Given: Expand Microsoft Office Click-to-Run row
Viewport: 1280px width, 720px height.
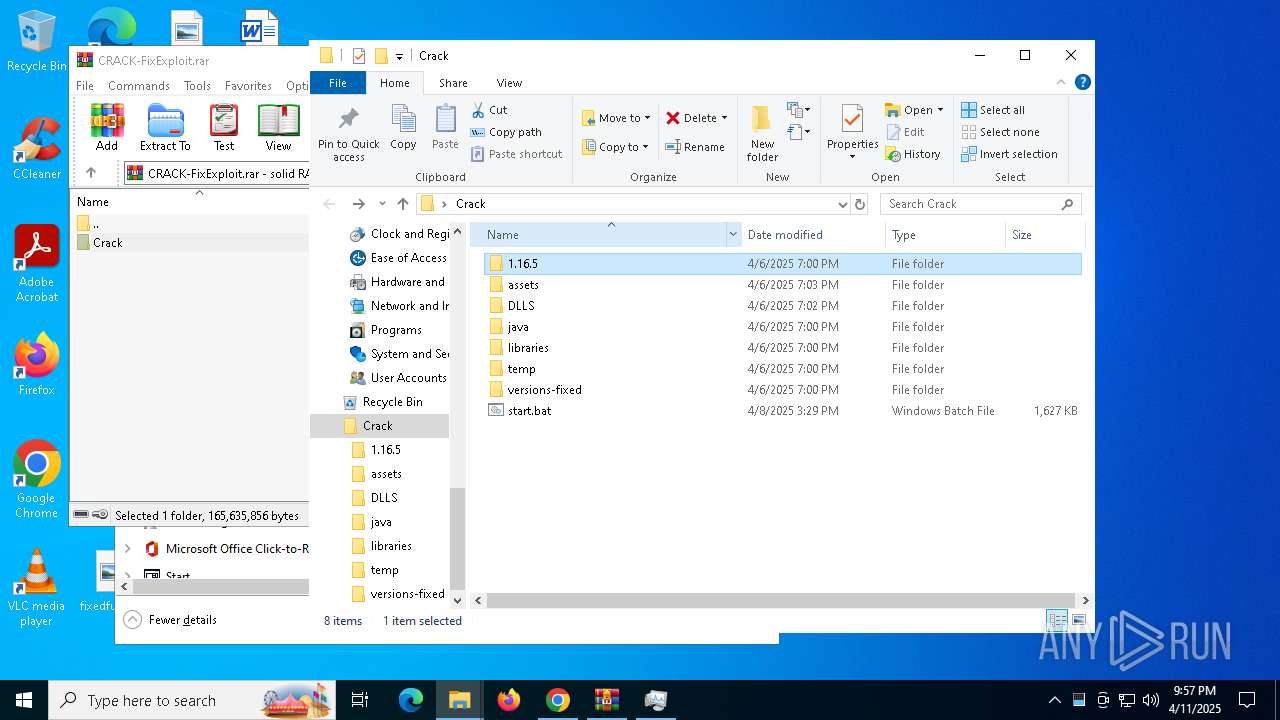Looking at the screenshot, I should 127,549.
